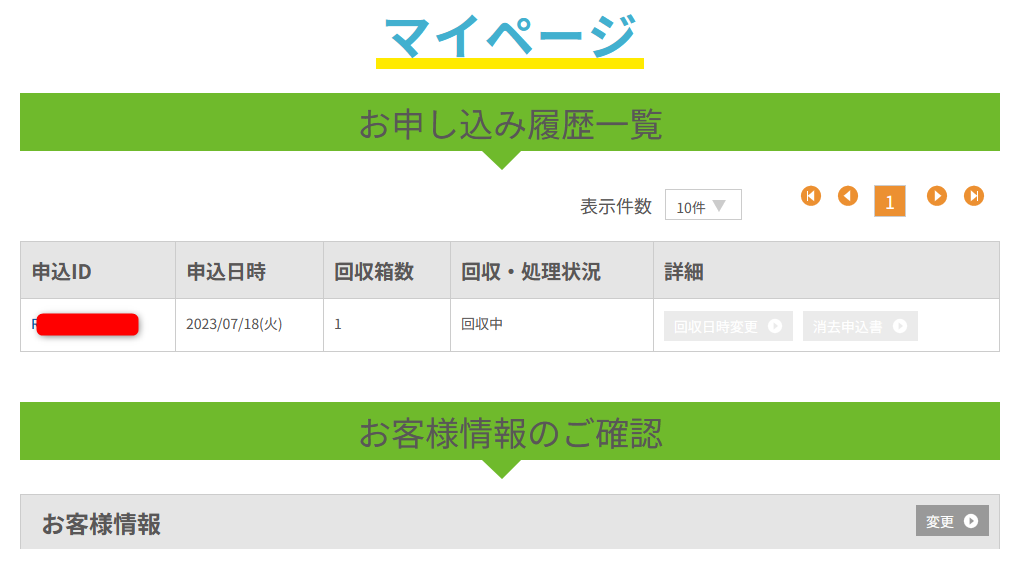Go to the previous page arrow

pyautogui.click(x=848, y=196)
